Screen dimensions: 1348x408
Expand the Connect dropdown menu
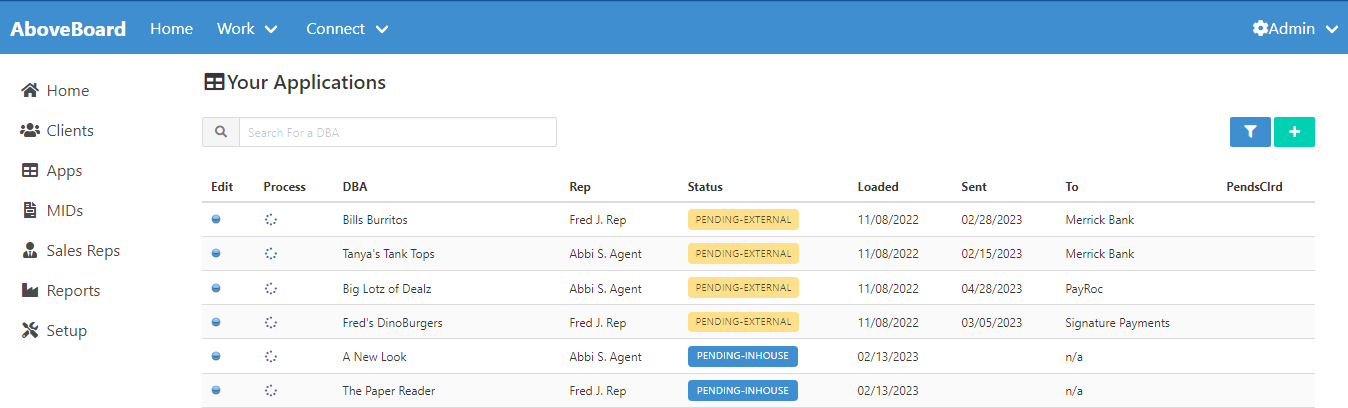click(347, 29)
